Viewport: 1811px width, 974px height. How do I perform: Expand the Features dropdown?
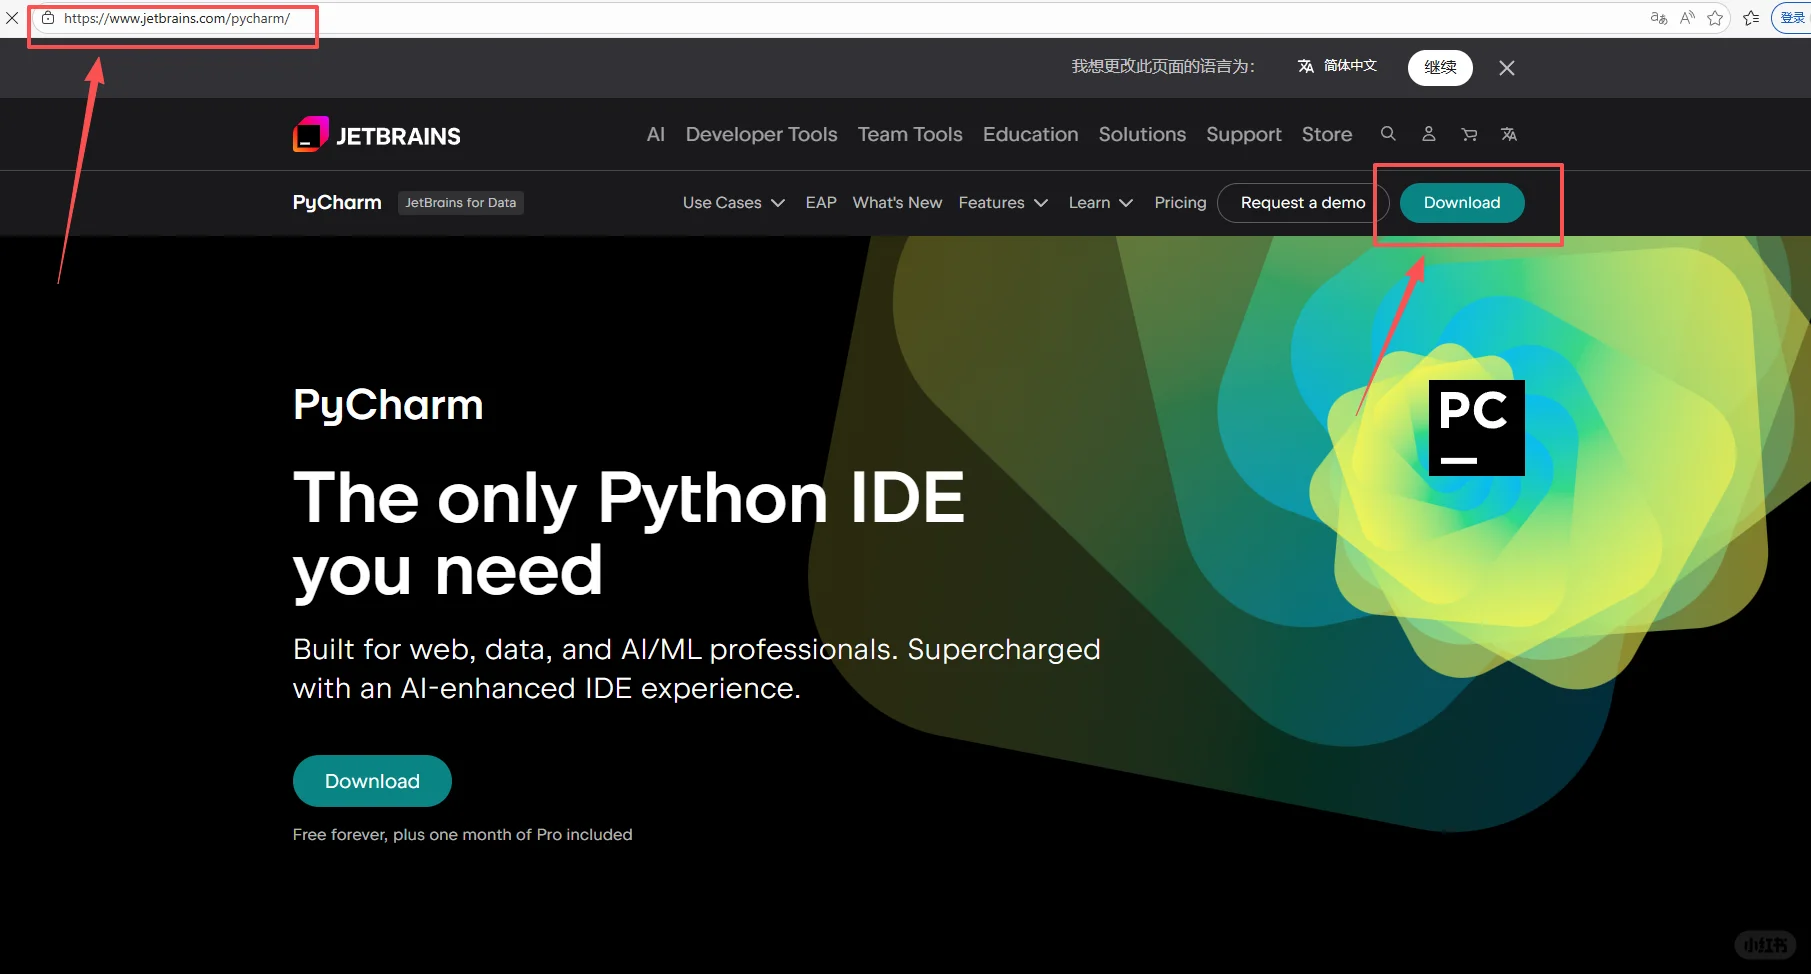(x=1003, y=203)
